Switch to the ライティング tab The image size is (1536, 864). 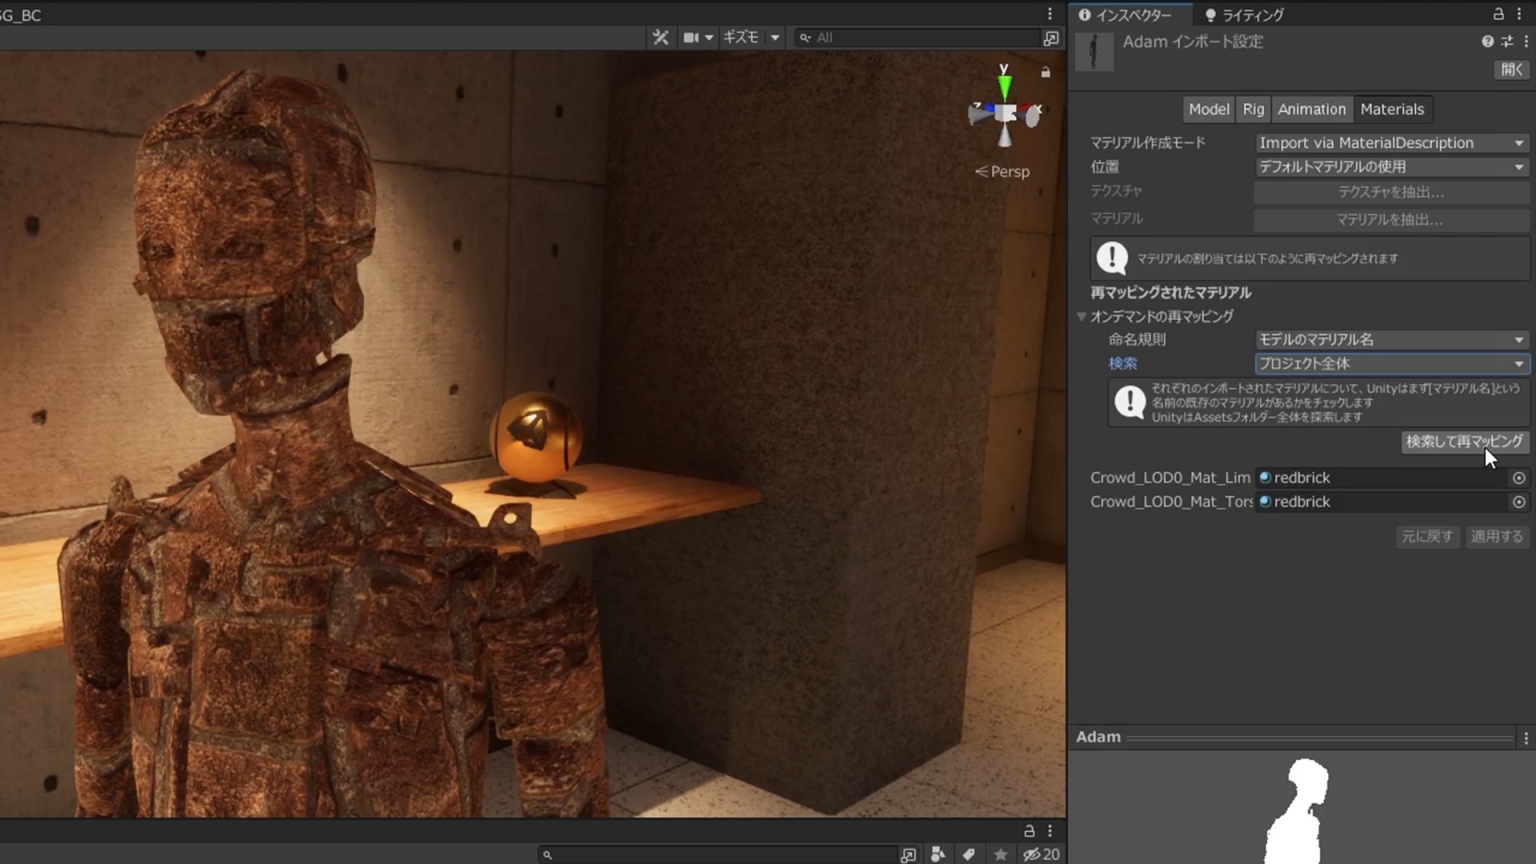1245,15
